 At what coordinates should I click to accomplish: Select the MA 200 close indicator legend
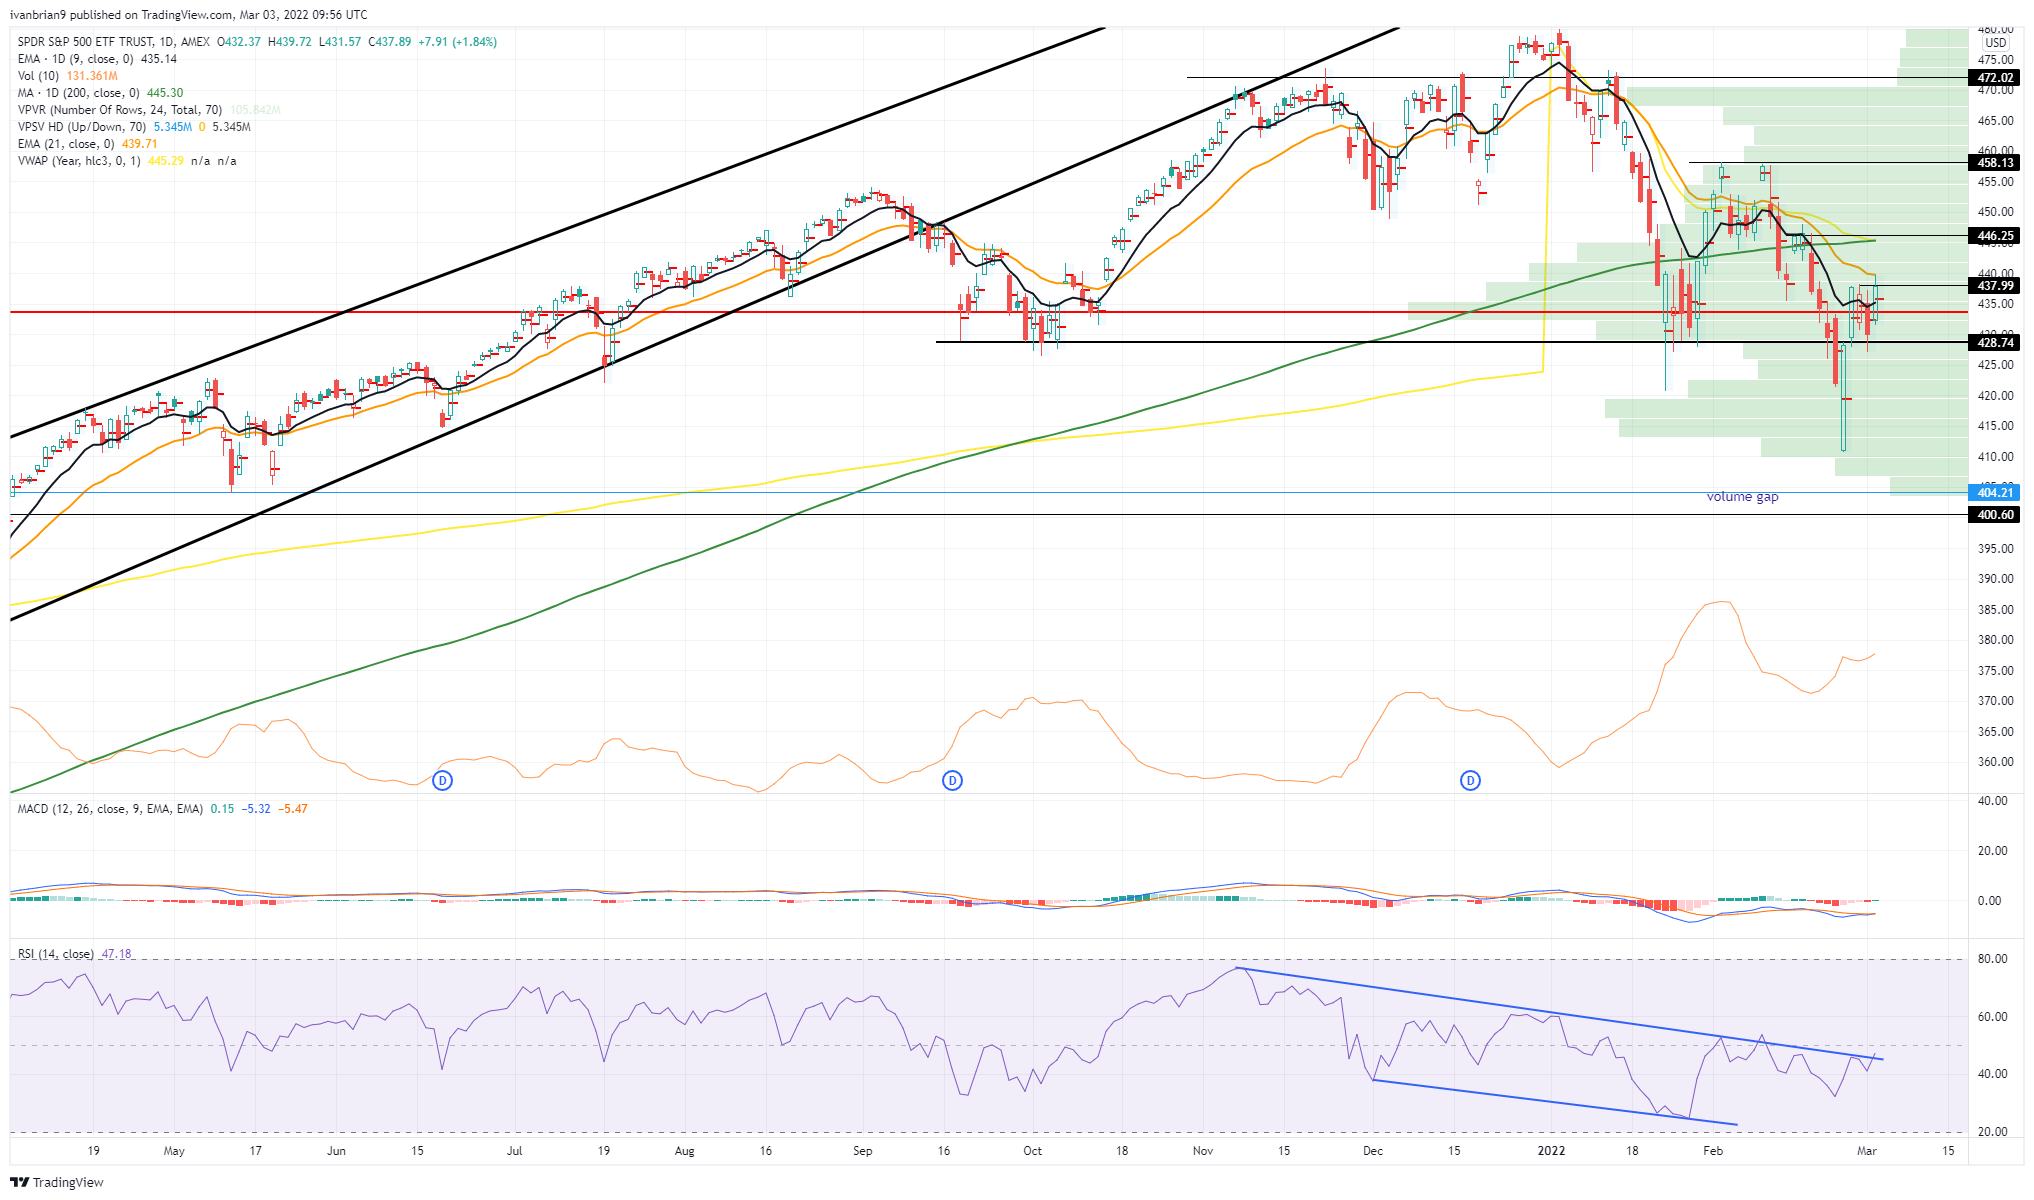80,93
